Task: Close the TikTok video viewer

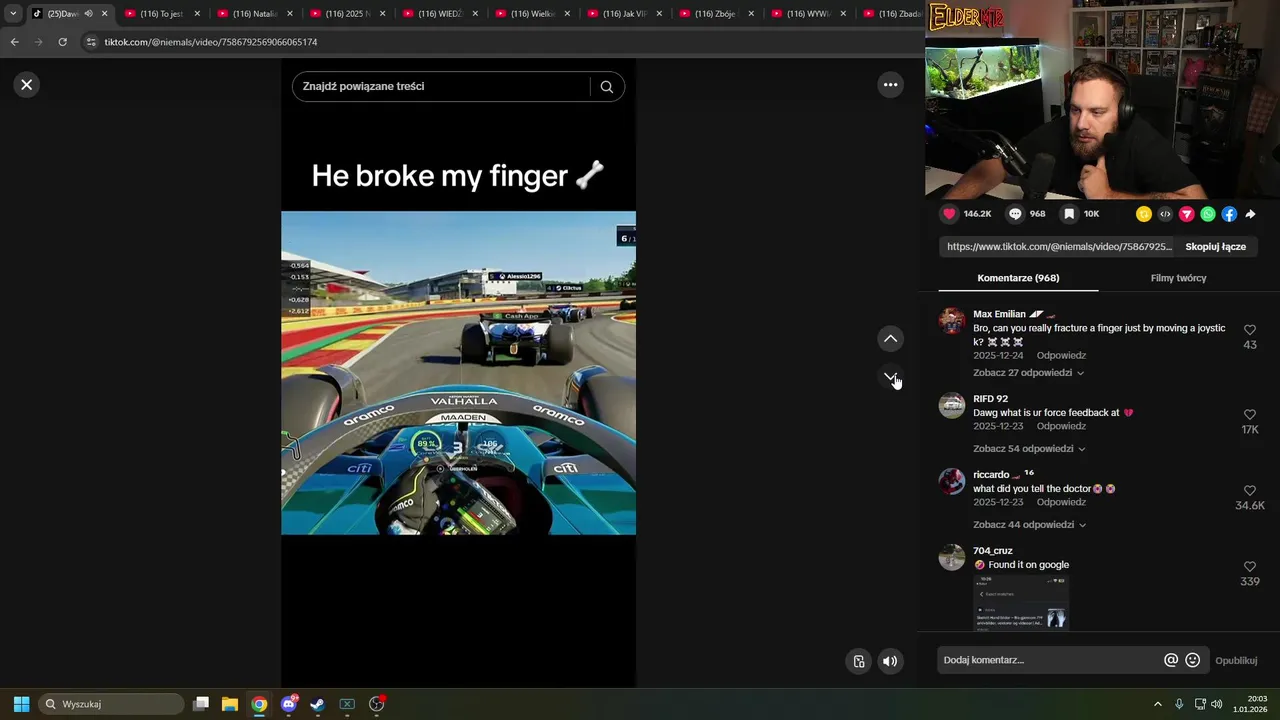Action: click(27, 85)
